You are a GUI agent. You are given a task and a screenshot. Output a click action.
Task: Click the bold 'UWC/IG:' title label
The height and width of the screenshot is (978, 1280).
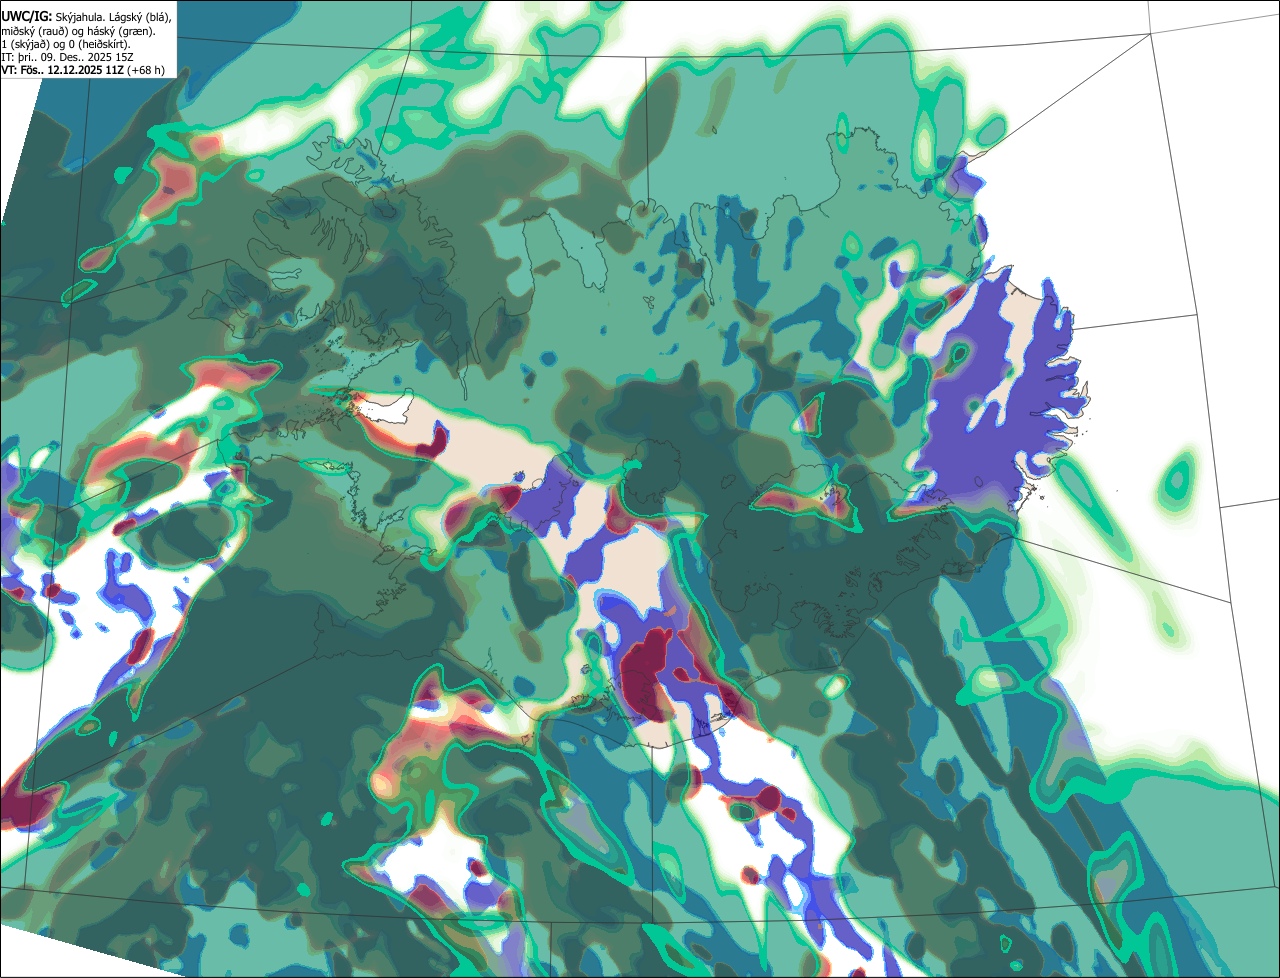[27, 17]
